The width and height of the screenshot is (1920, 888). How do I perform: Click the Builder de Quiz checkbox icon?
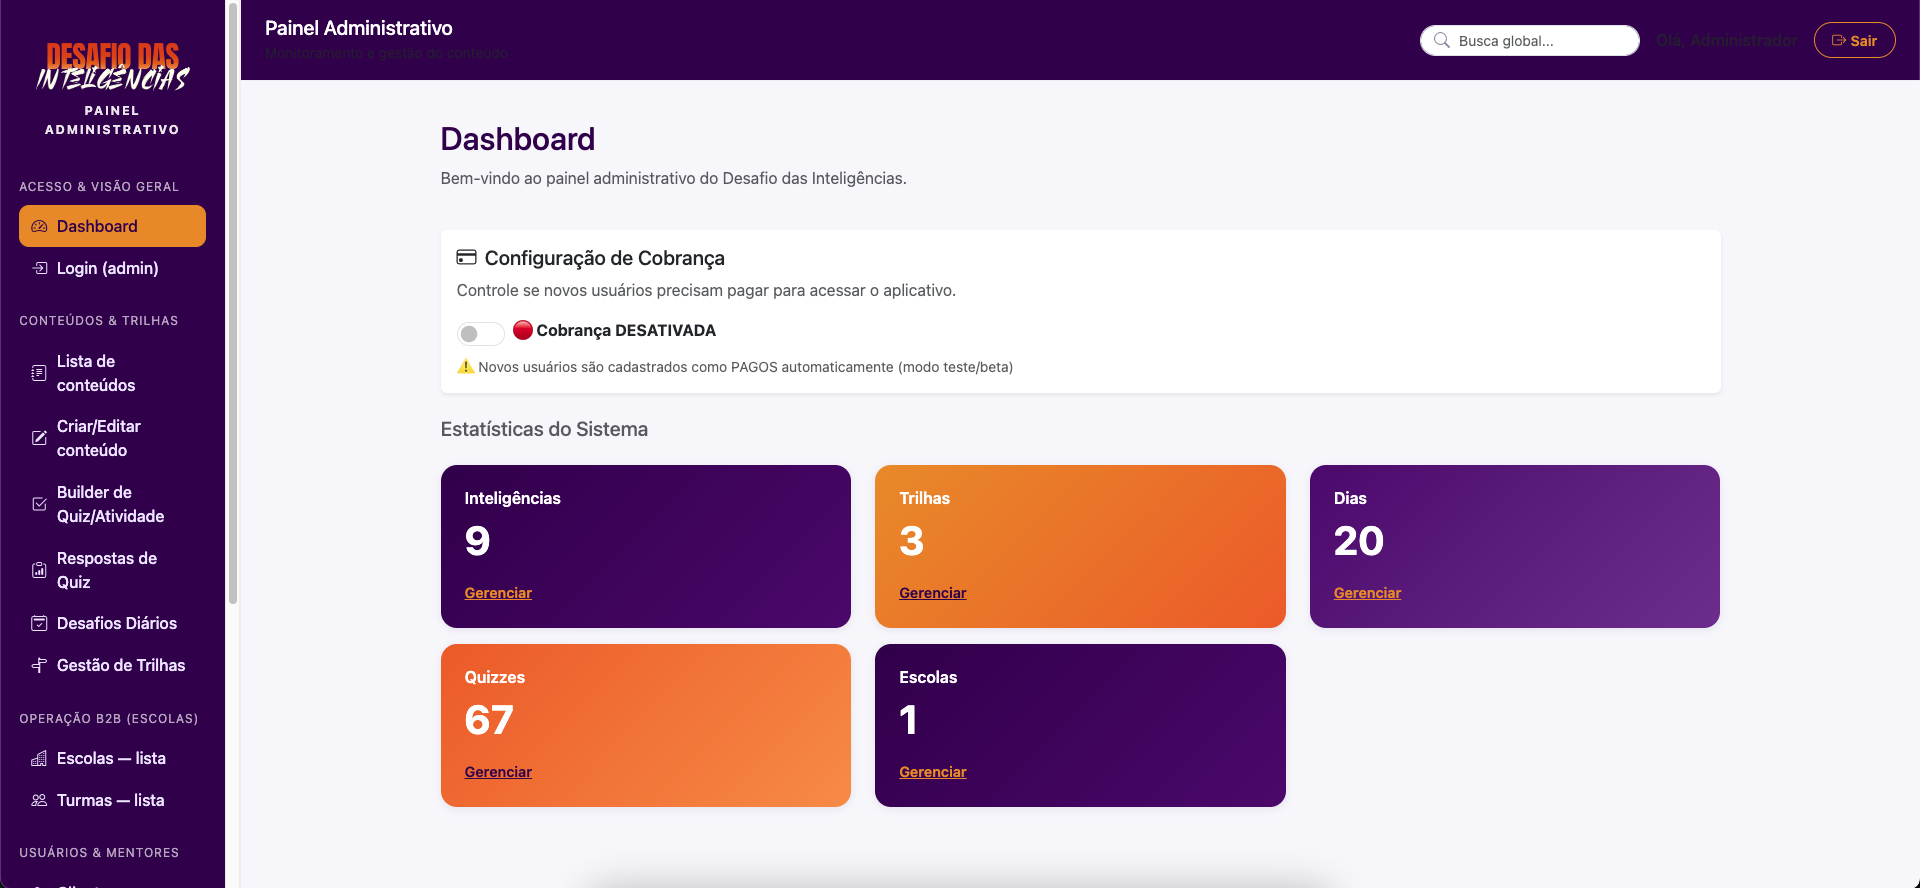[x=39, y=504]
